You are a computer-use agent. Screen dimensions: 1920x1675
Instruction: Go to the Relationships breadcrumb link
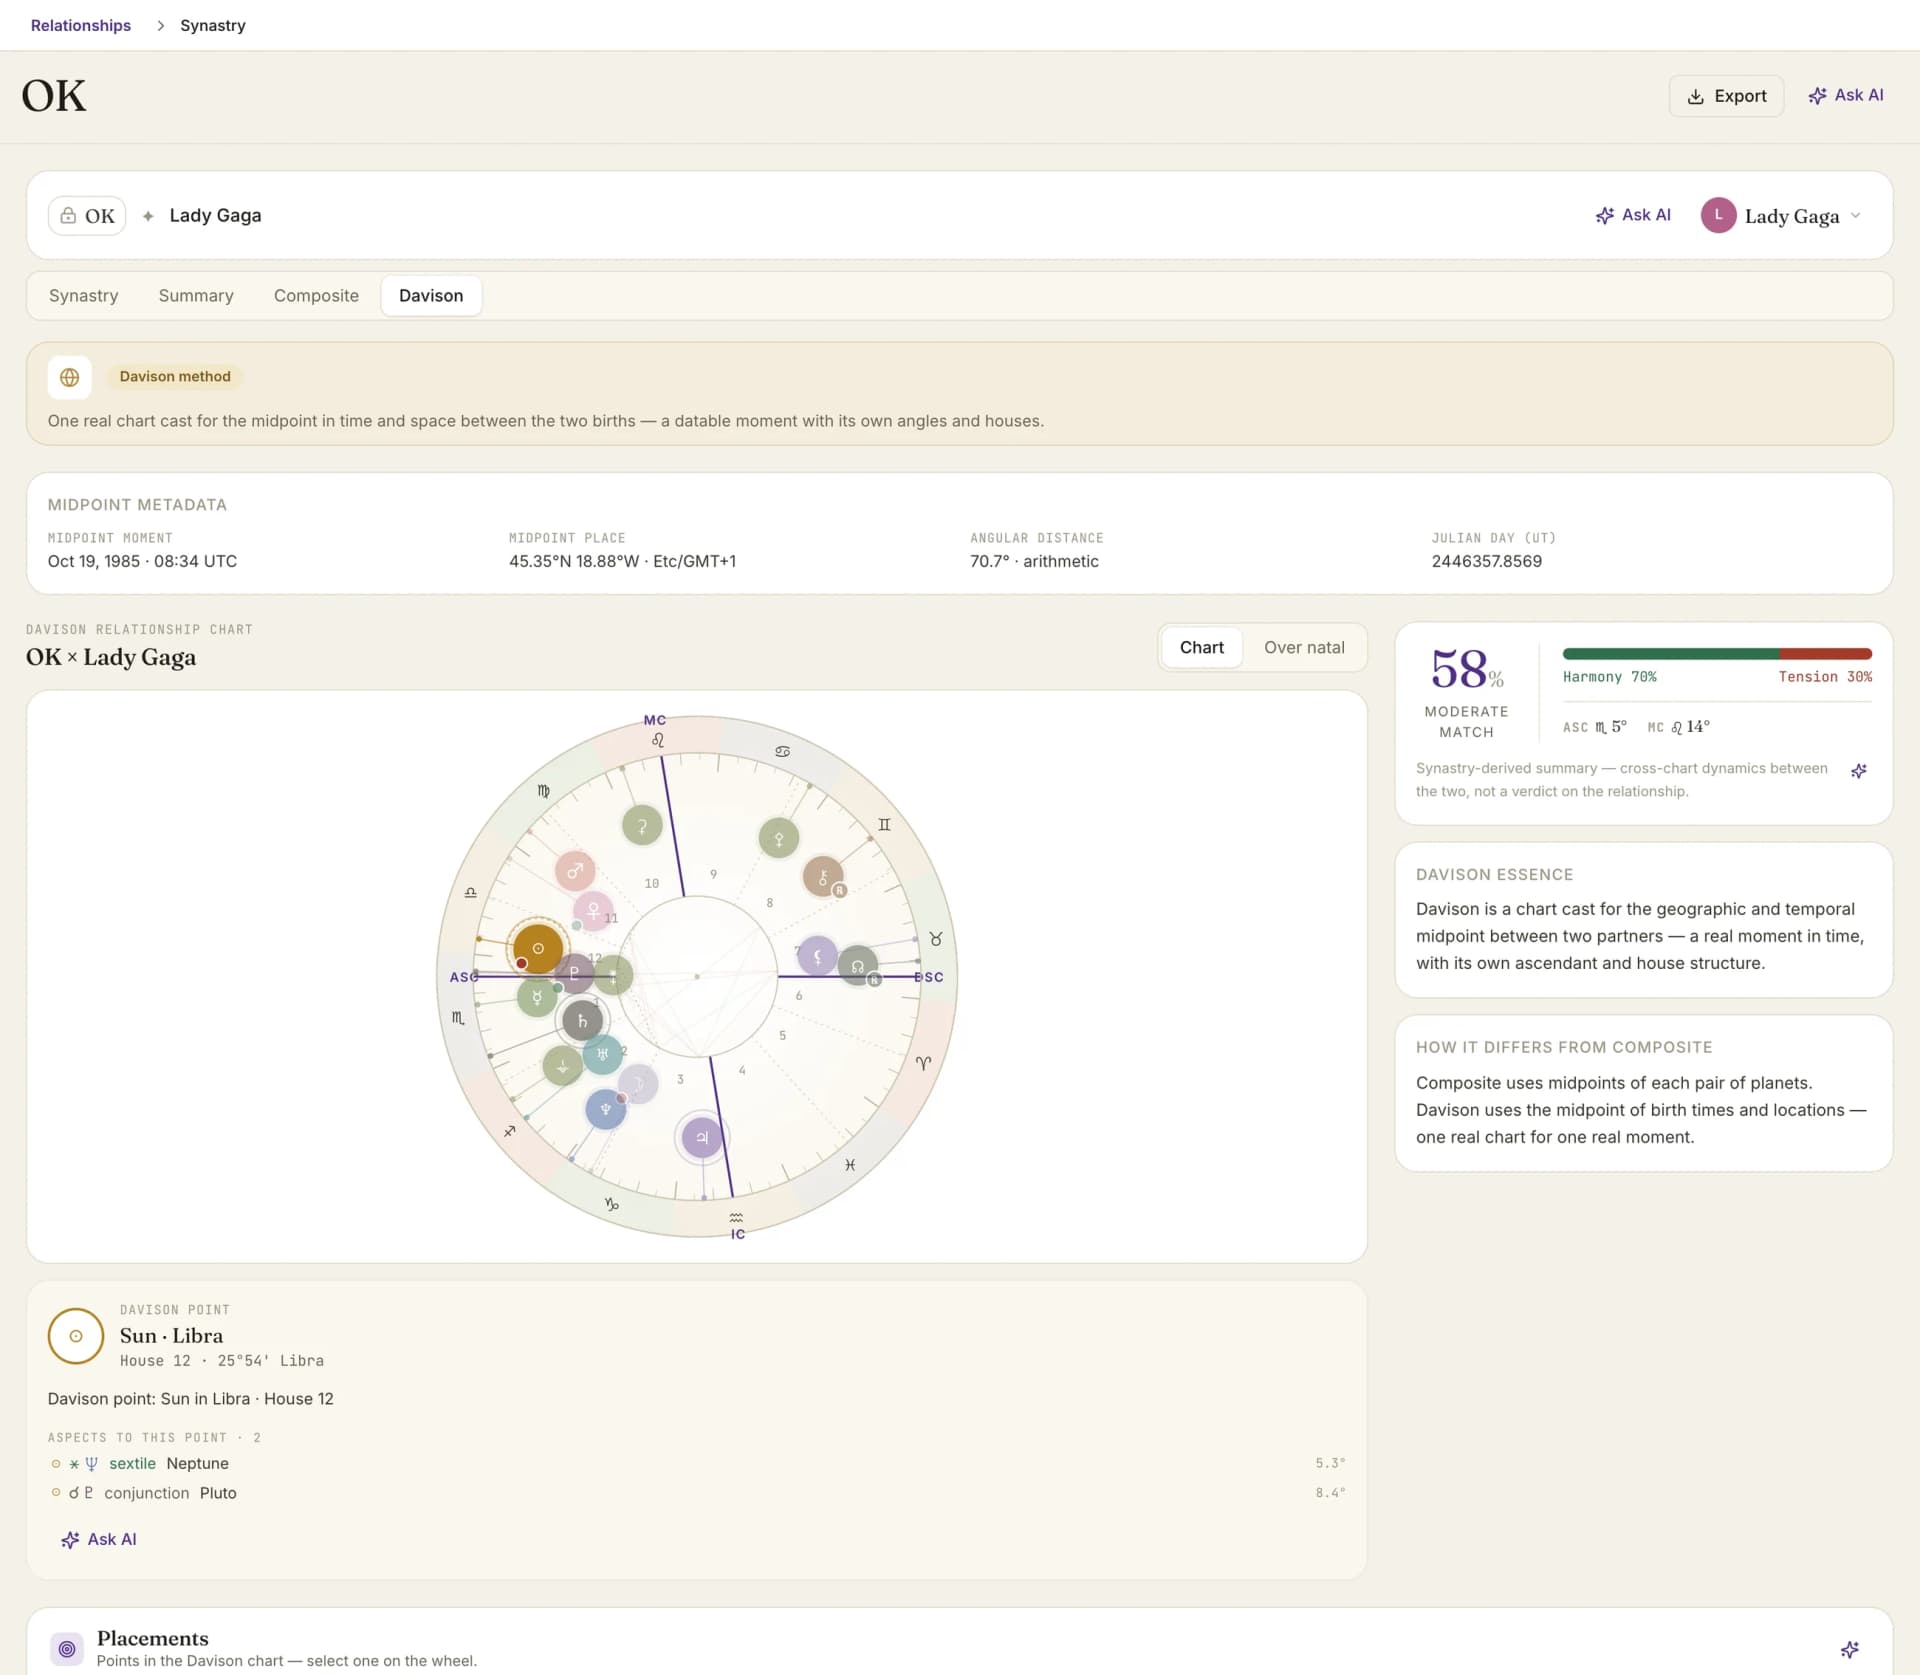tap(81, 25)
